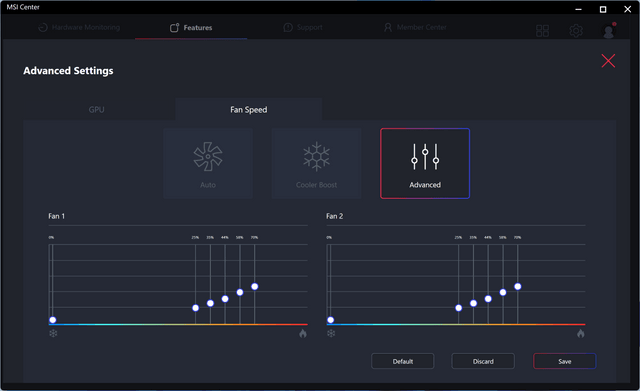Open the user profile icon
This screenshot has height=391, width=640.
(x=609, y=31)
